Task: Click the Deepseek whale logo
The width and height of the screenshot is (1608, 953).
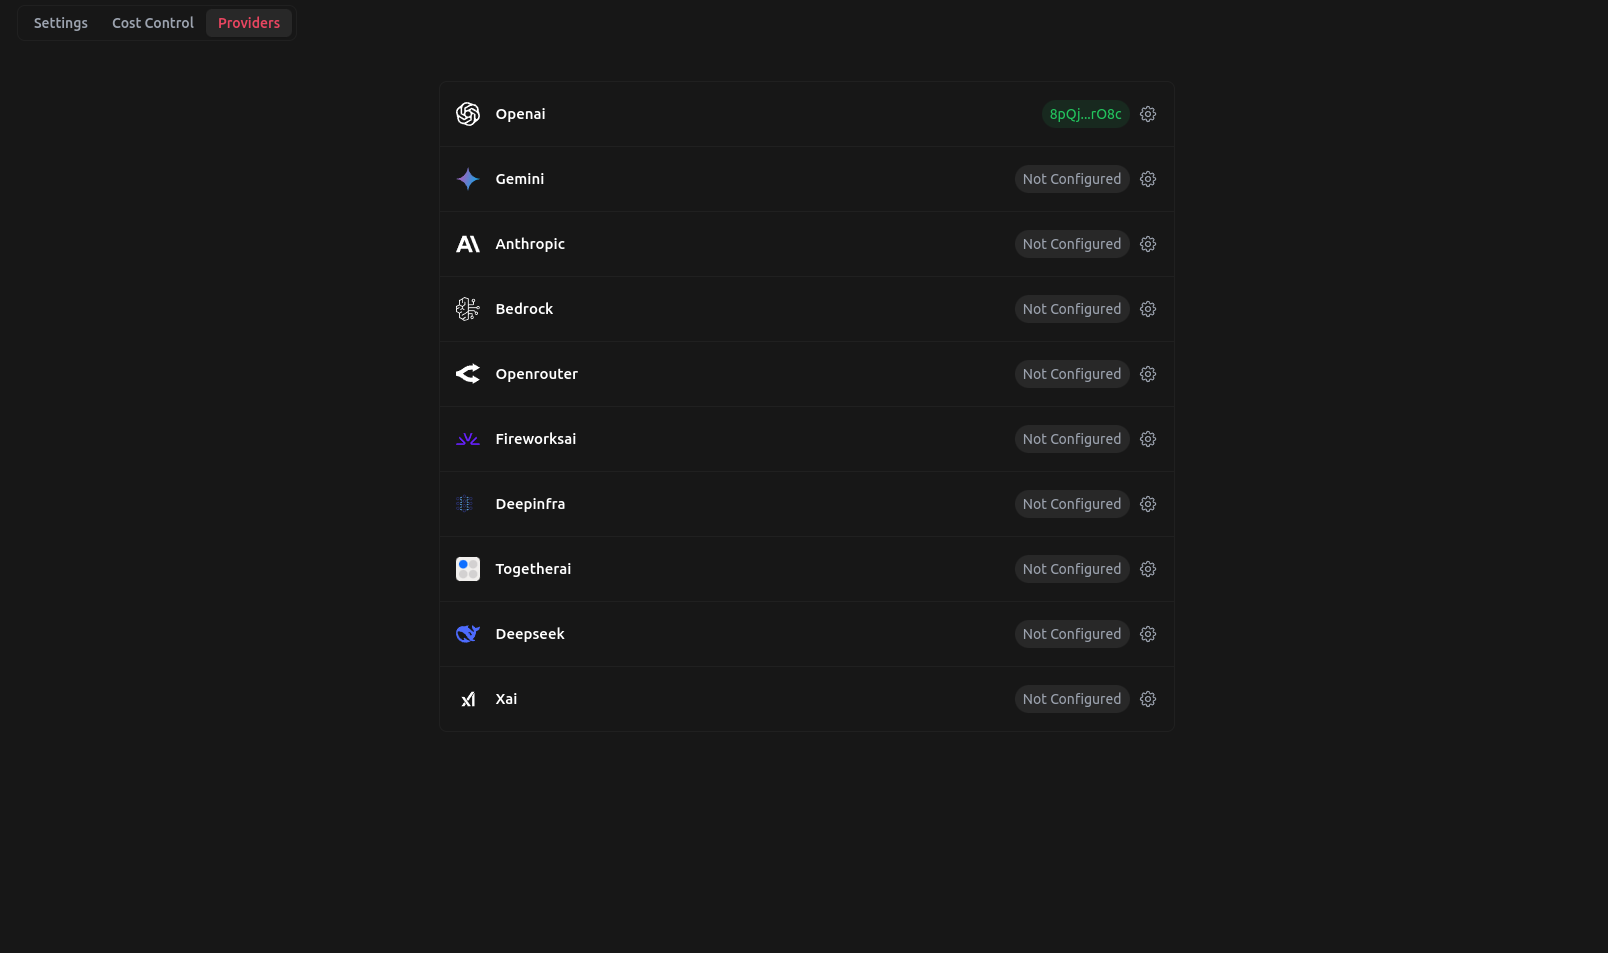Action: point(468,634)
